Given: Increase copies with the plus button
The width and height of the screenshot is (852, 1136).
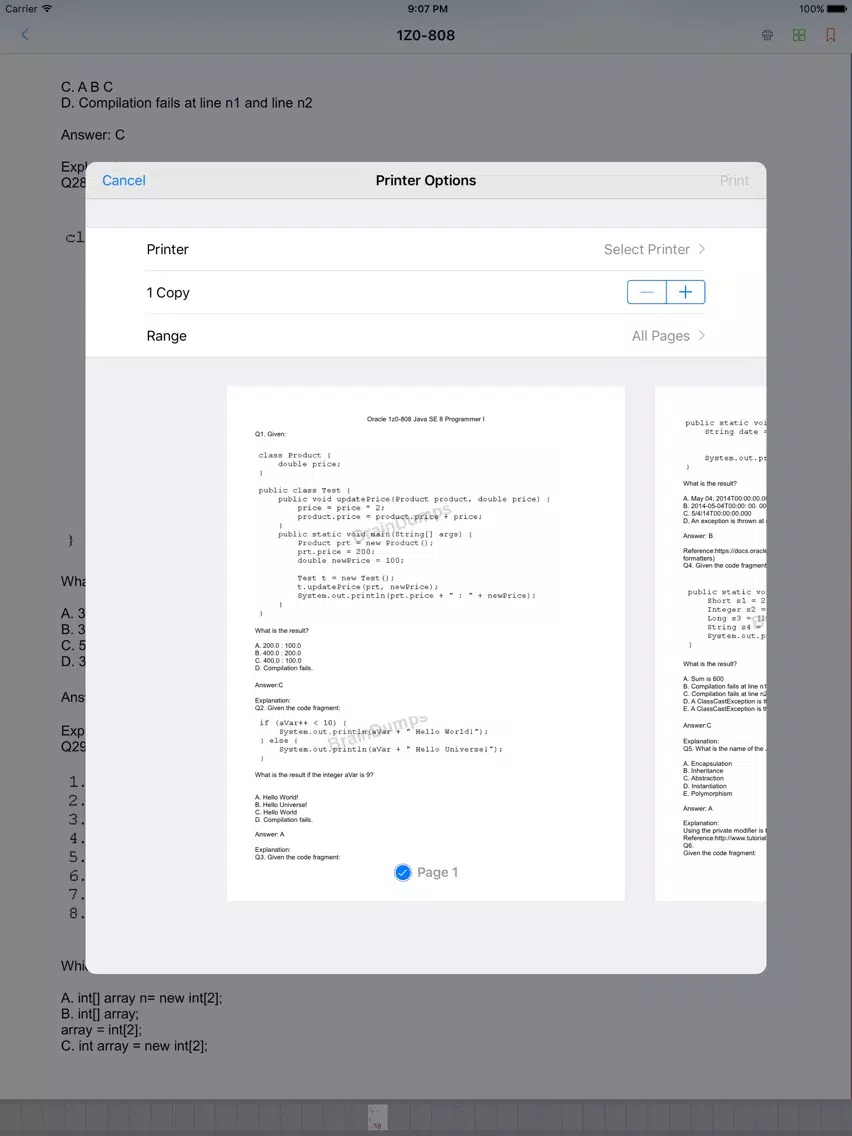Looking at the screenshot, I should (685, 292).
